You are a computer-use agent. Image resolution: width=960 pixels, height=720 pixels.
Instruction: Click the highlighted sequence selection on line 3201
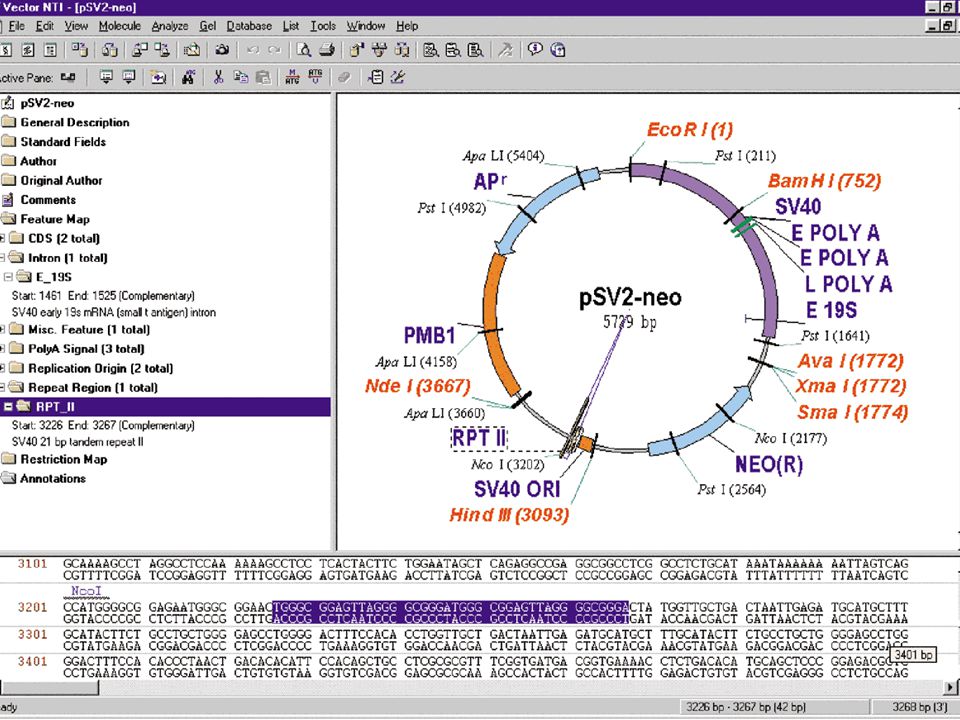(450, 612)
